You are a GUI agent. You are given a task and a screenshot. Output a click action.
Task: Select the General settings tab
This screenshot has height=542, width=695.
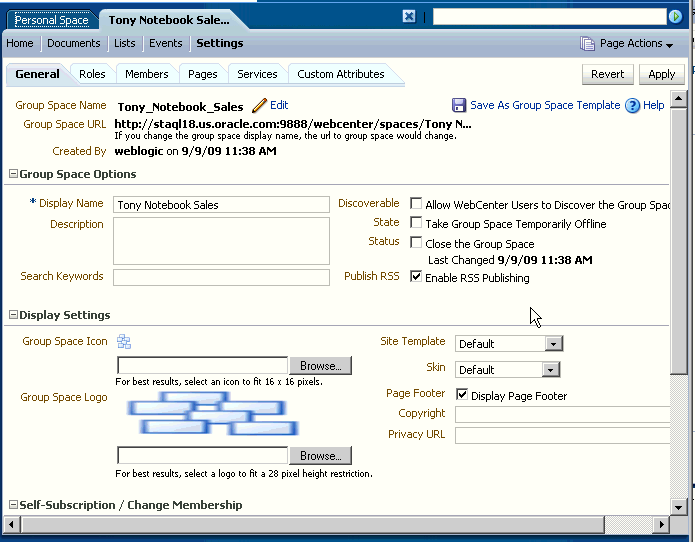37,74
